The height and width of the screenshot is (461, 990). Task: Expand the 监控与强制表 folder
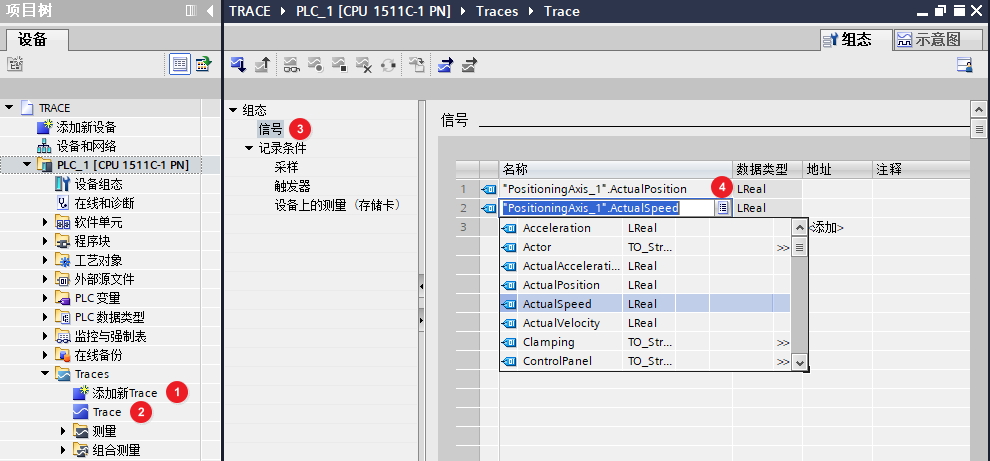[x=45, y=336]
